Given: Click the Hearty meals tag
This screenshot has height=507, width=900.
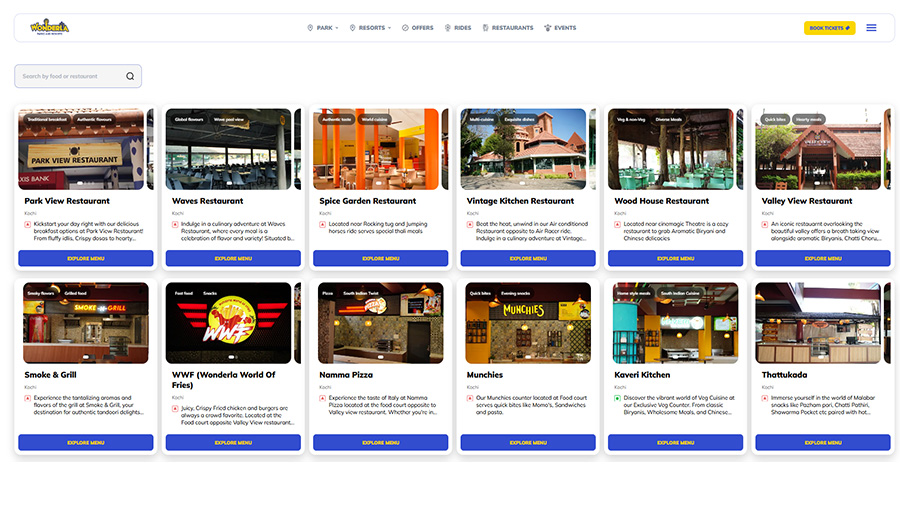Looking at the screenshot, I should click(809, 119).
